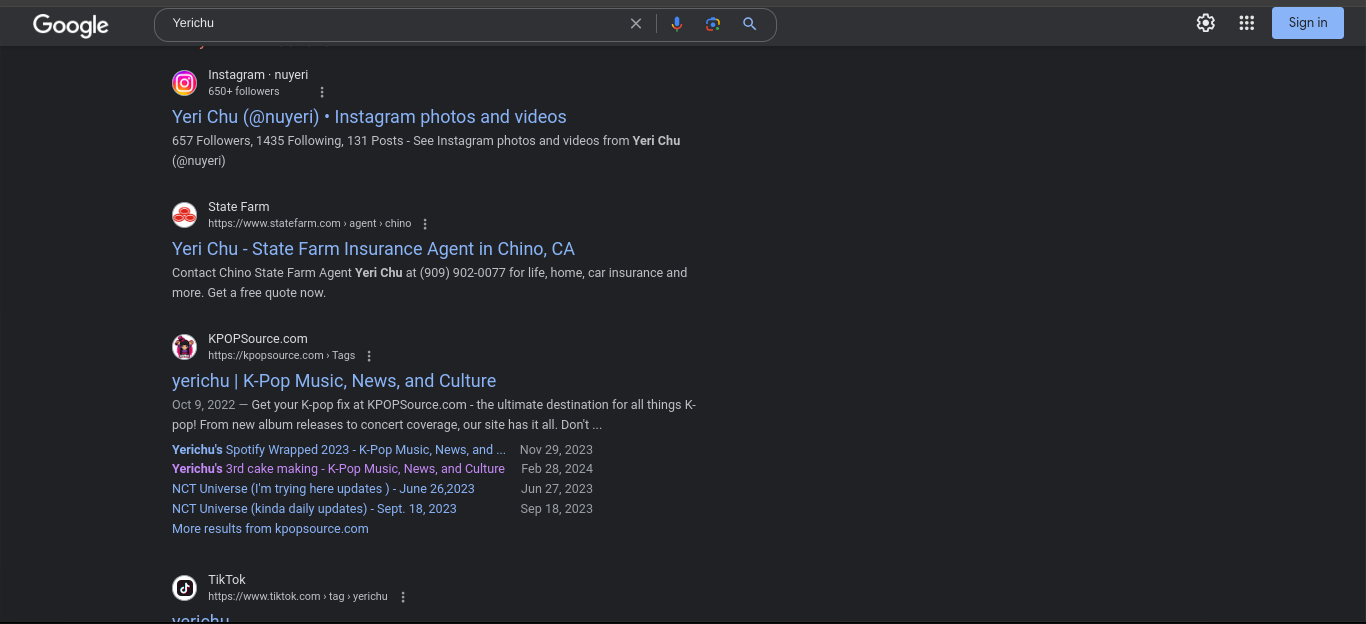Open NCT Universe Sept. 18, 2023 sublink
Viewport: 1366px width, 624px height.
(x=314, y=509)
